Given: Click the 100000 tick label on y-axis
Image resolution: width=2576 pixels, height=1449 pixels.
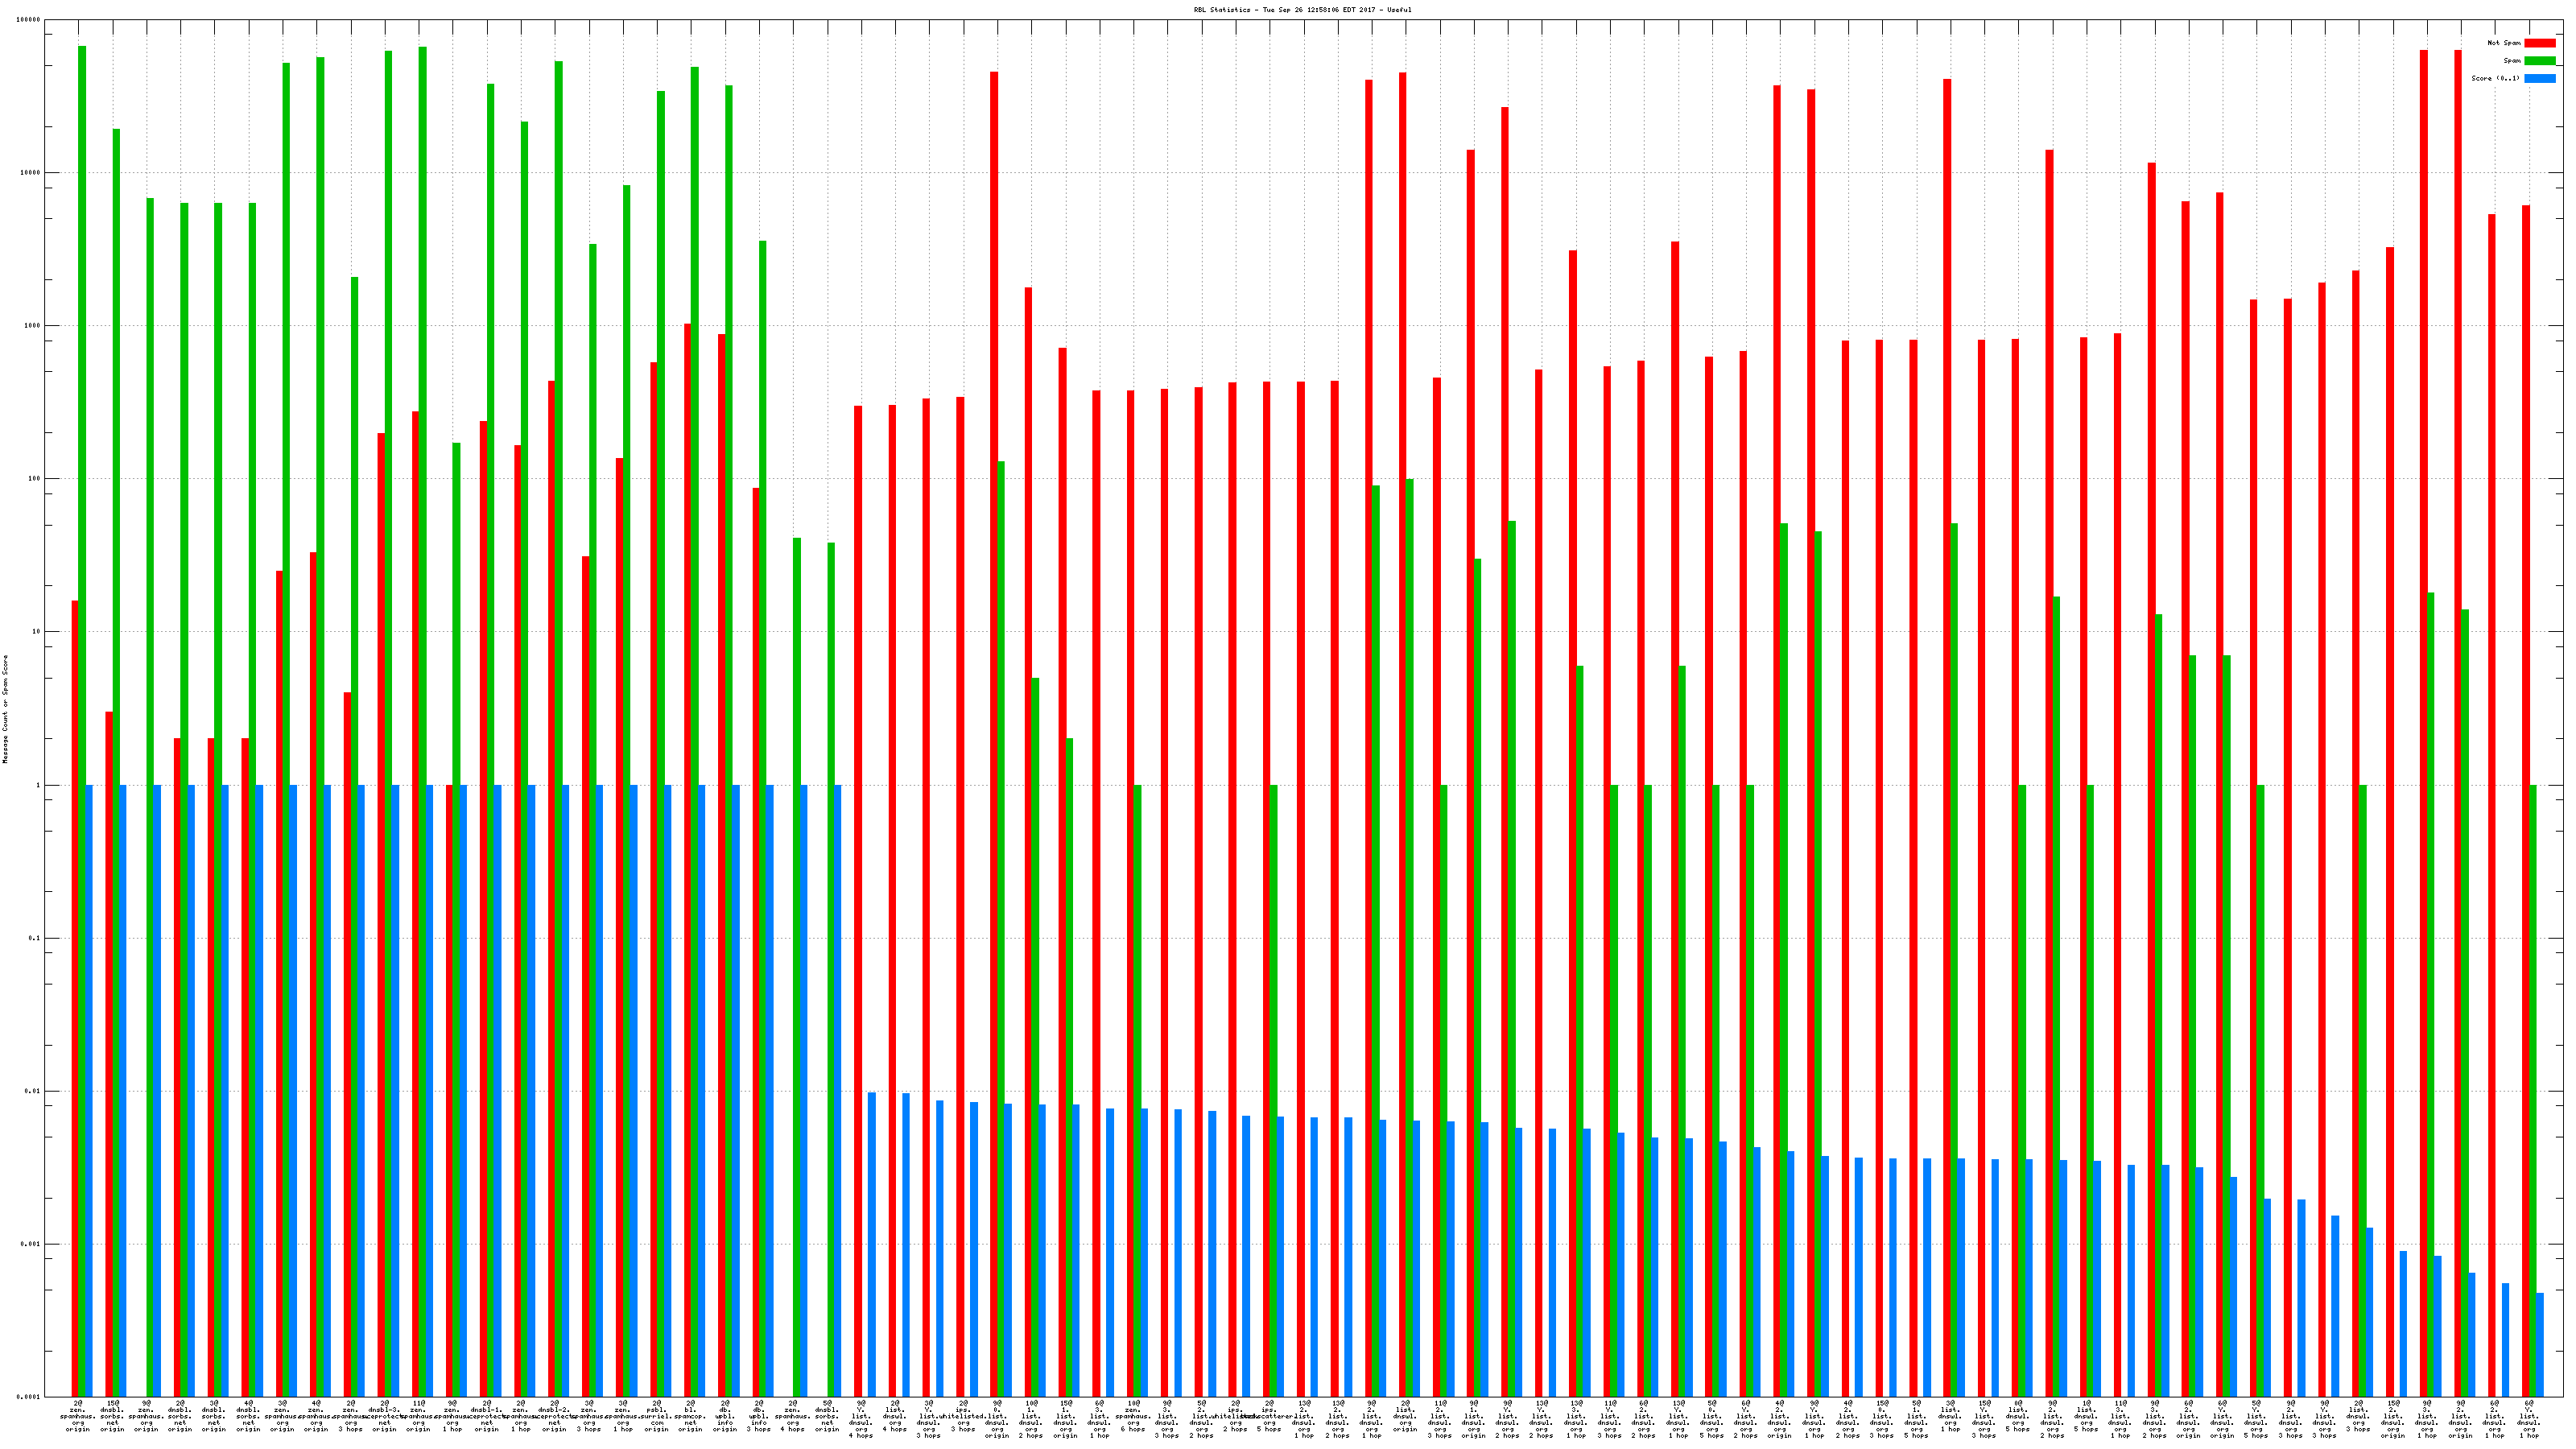Looking at the screenshot, I should pos(29,20).
